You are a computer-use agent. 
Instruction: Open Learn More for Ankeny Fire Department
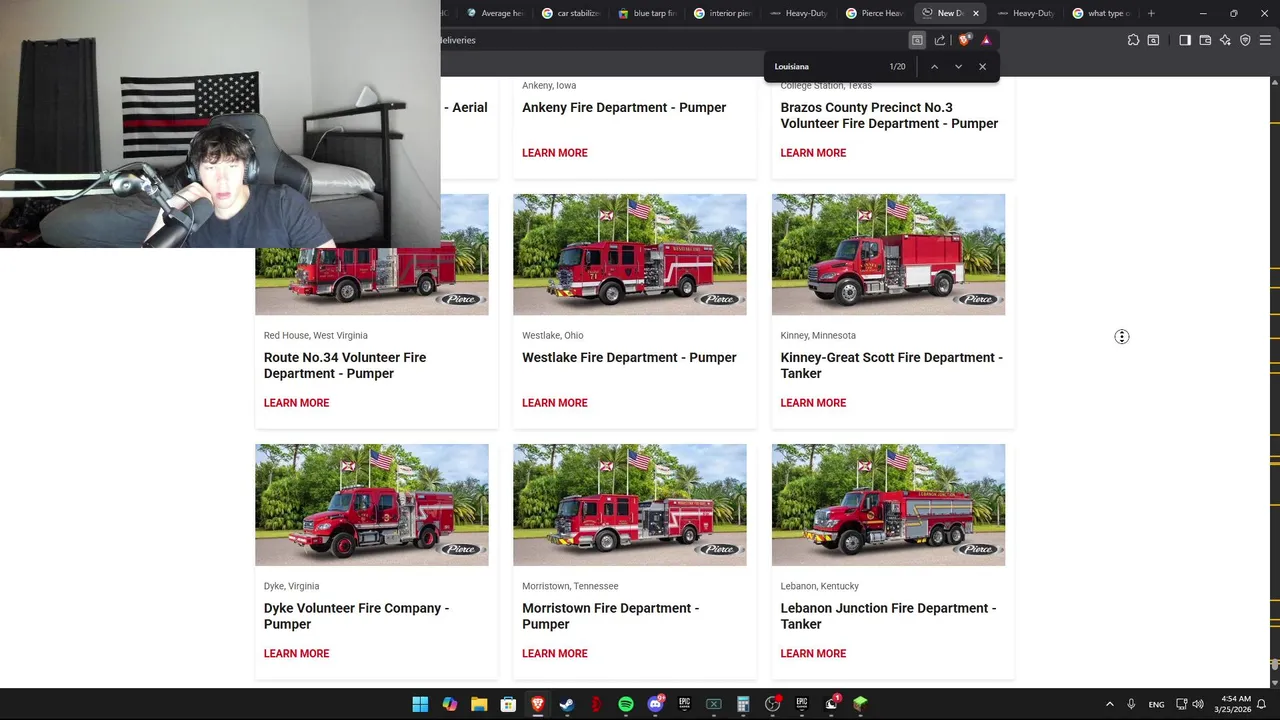coord(555,153)
